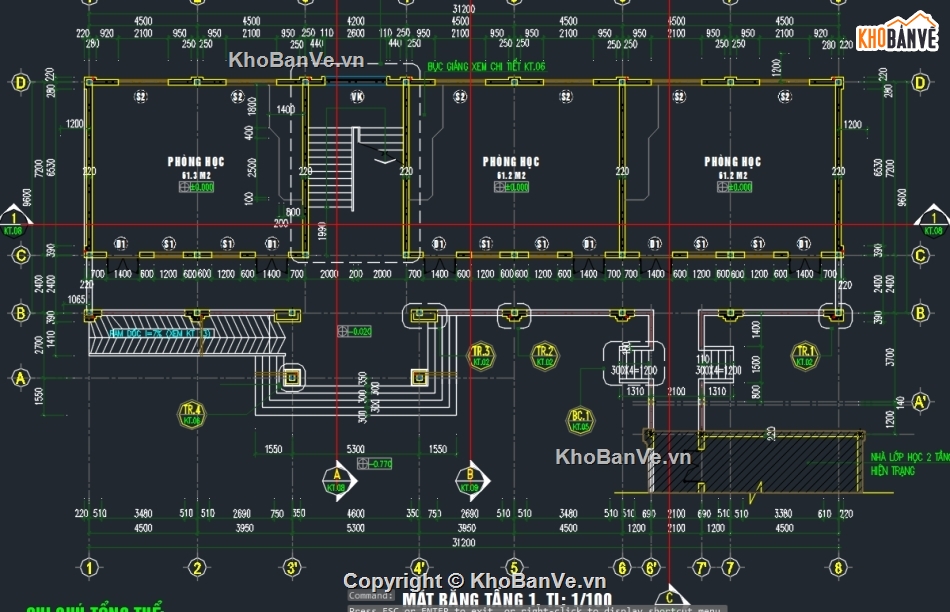The height and width of the screenshot is (612, 950).
Task: Click grid bubble 3' at the bottom axis
Action: click(x=292, y=568)
